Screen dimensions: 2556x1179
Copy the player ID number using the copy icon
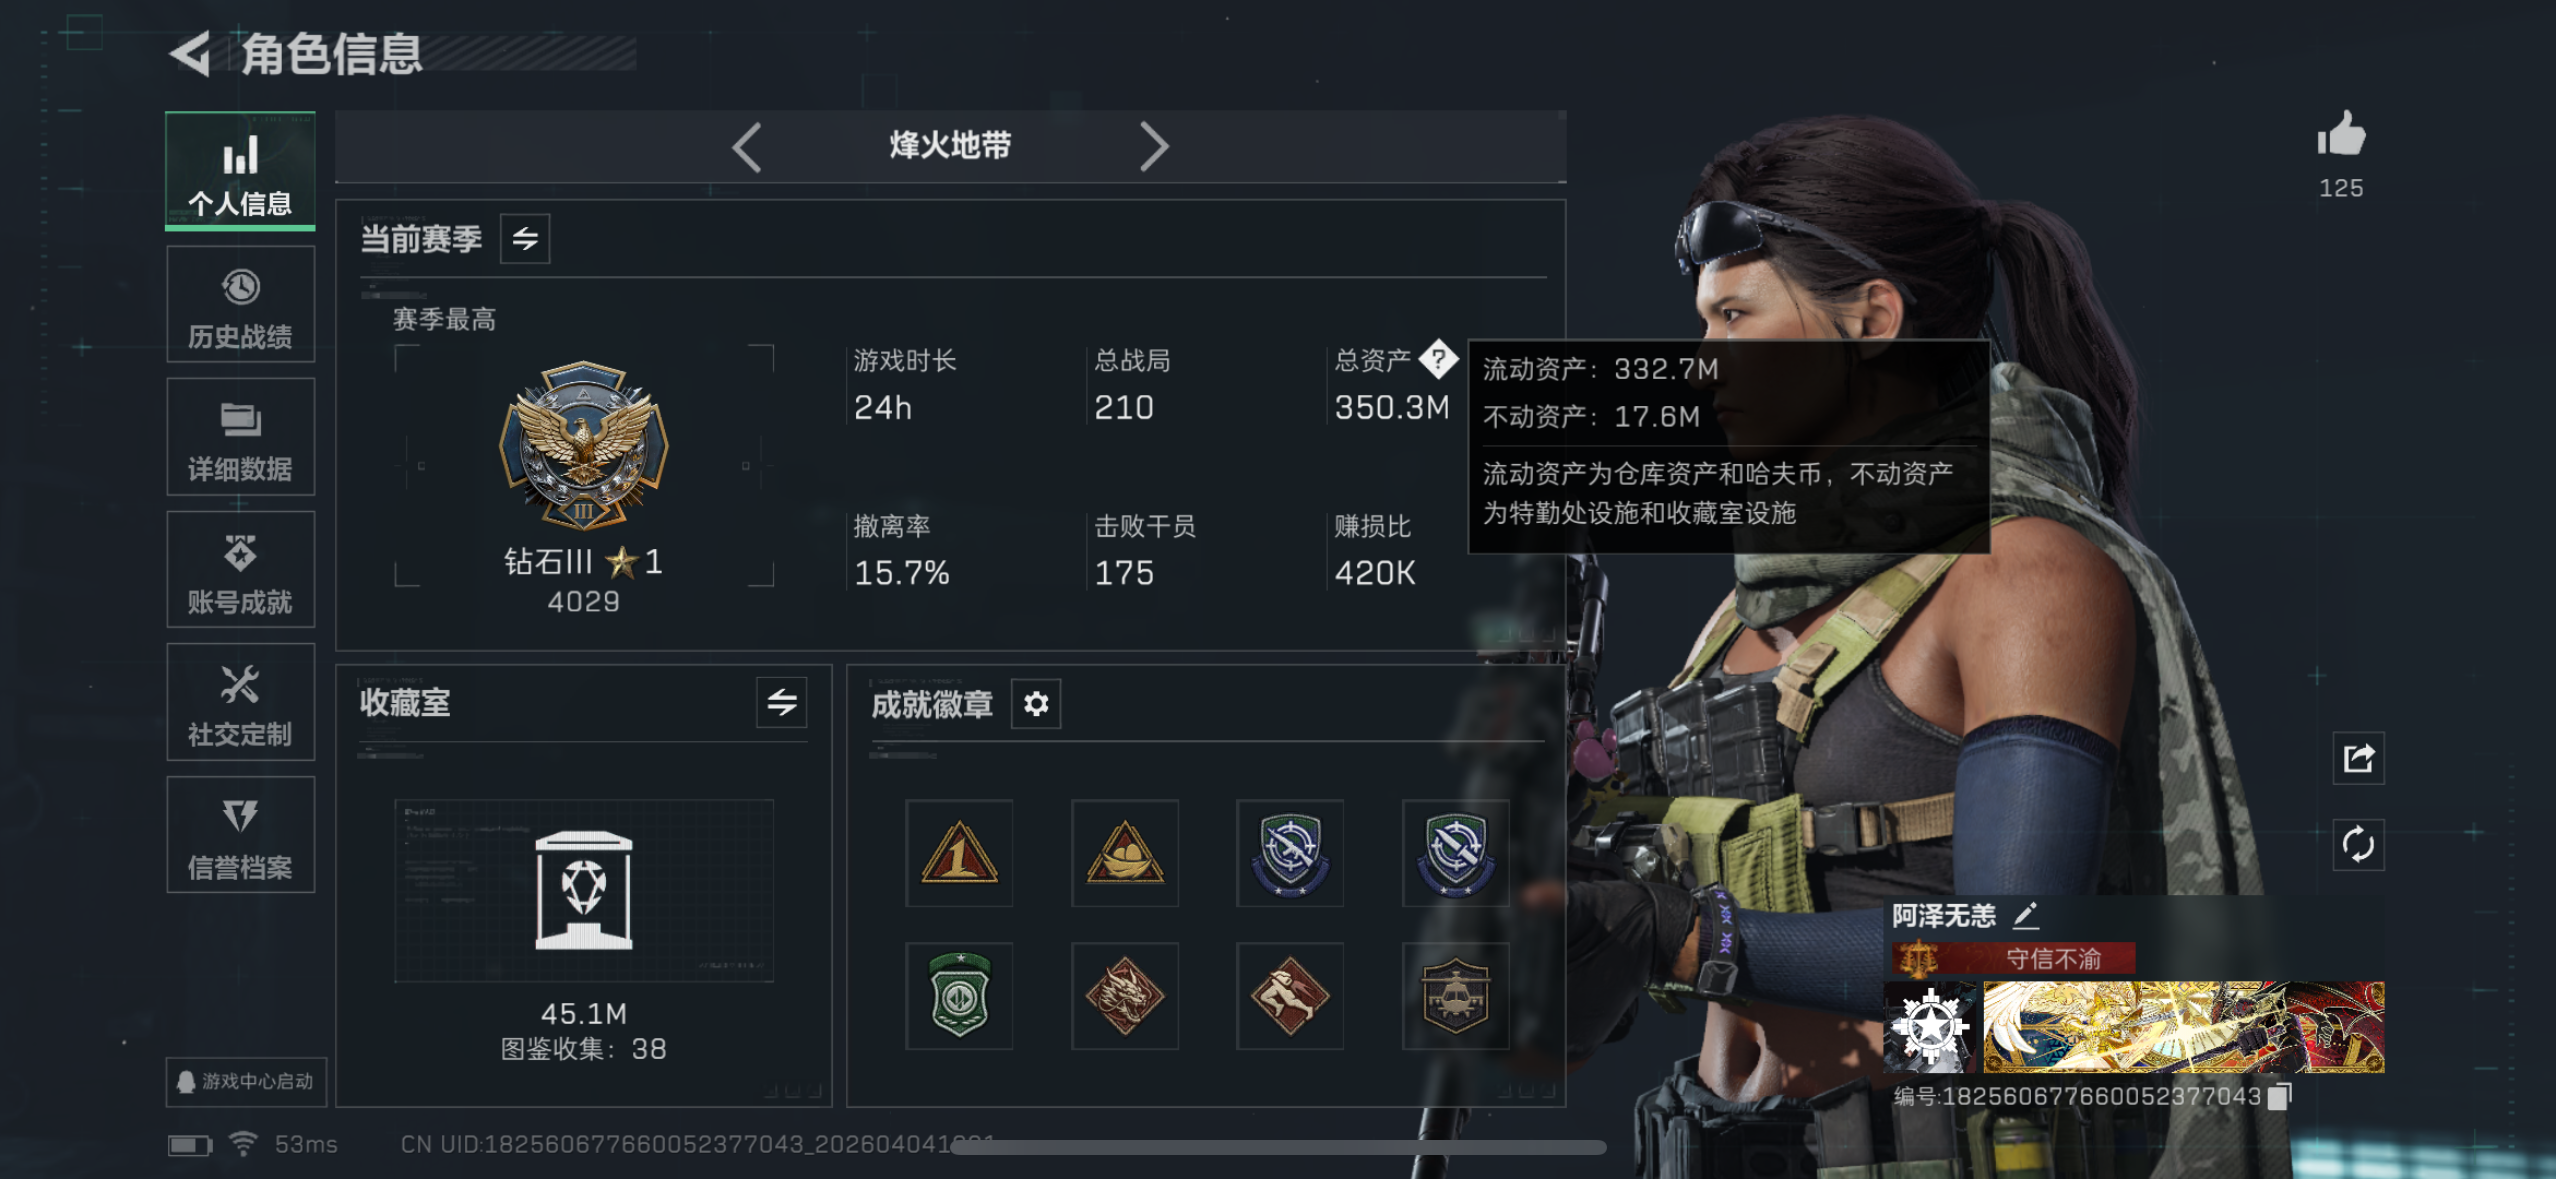2279,1096
